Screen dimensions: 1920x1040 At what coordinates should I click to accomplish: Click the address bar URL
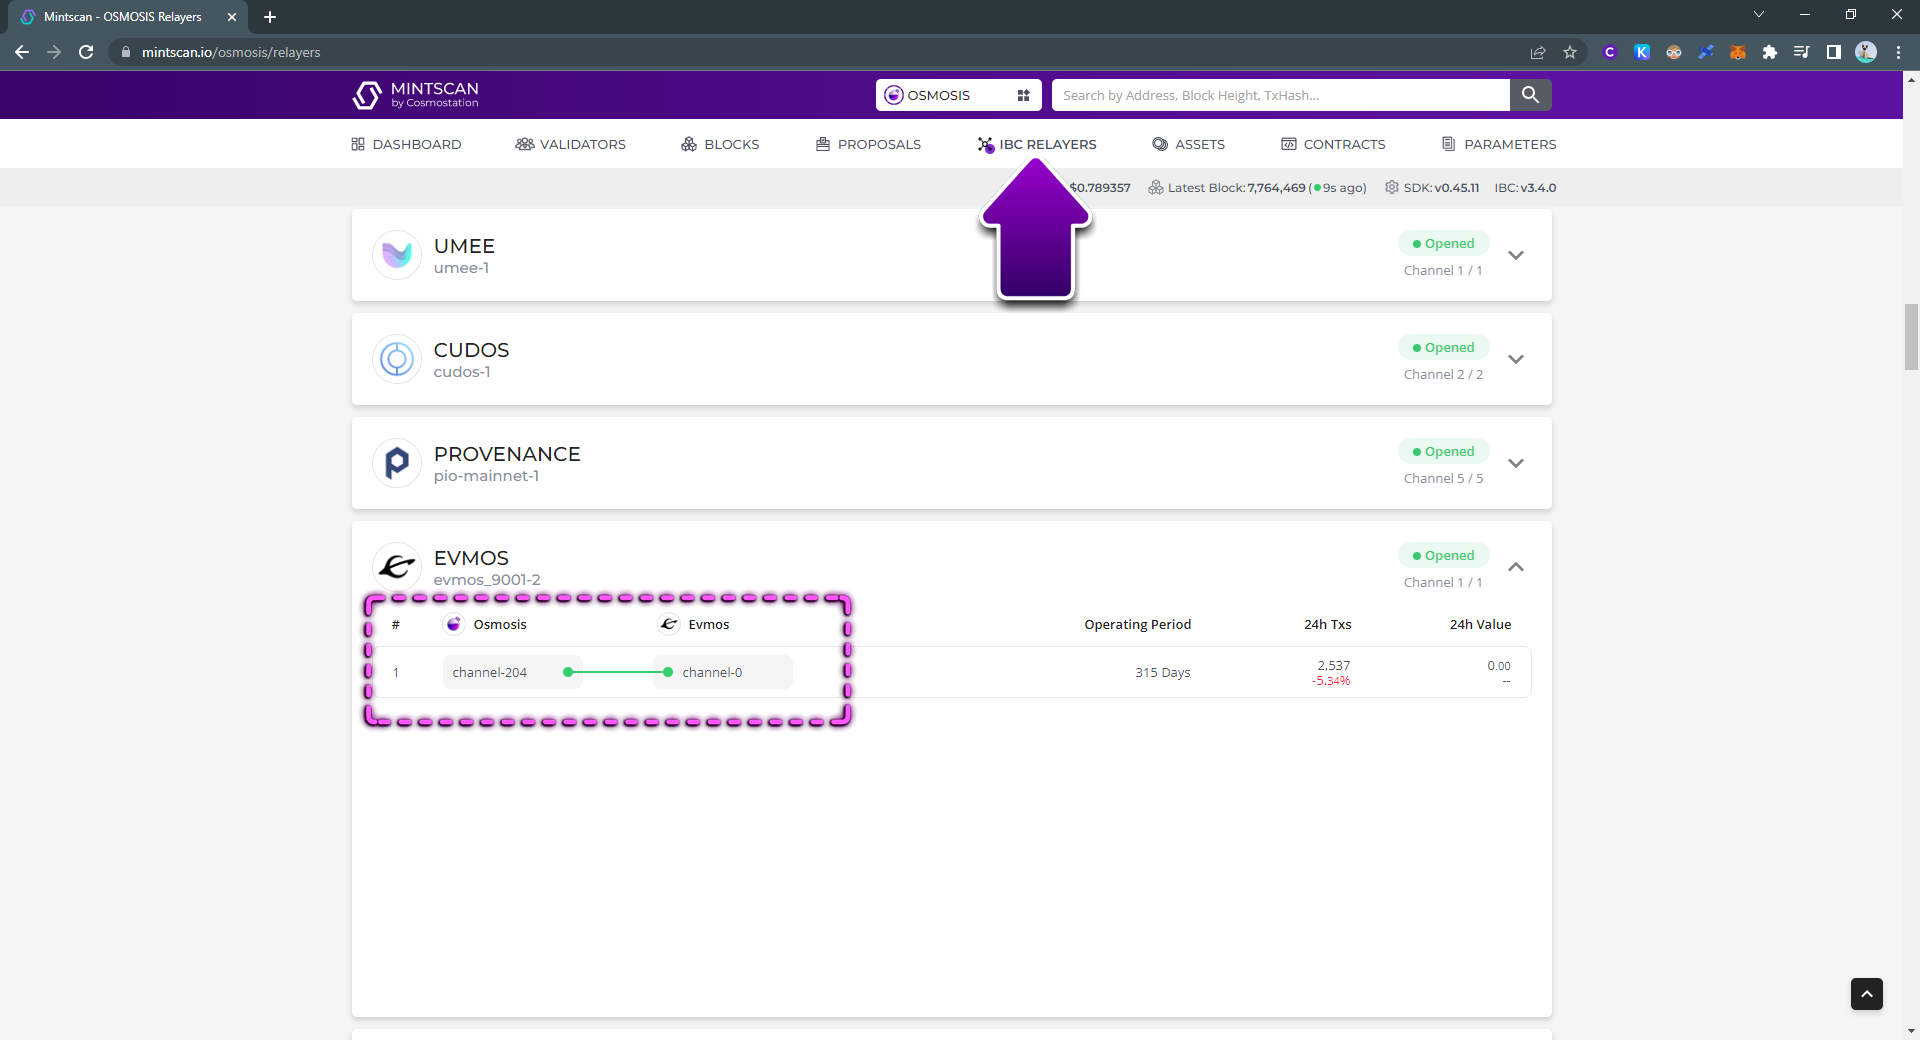[x=231, y=52]
